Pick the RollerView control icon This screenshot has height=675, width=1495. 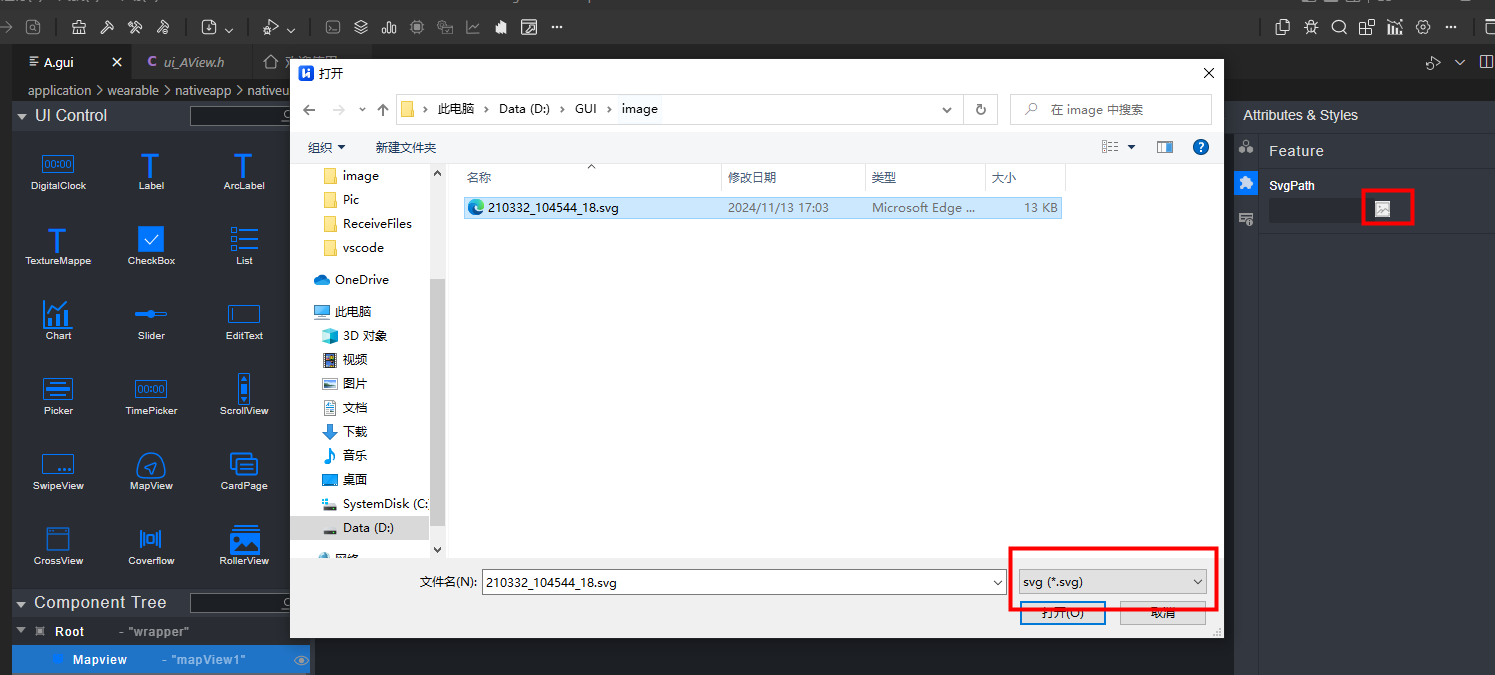tap(244, 540)
